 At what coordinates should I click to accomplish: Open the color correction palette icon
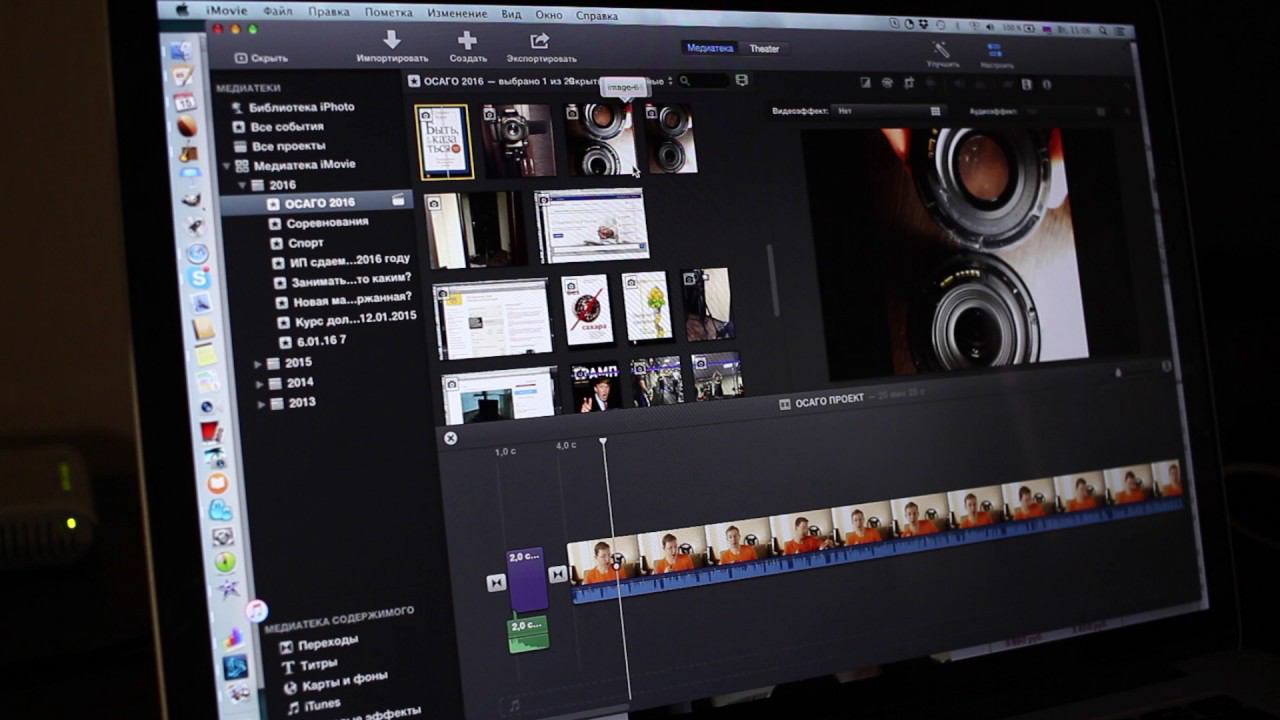(x=887, y=83)
